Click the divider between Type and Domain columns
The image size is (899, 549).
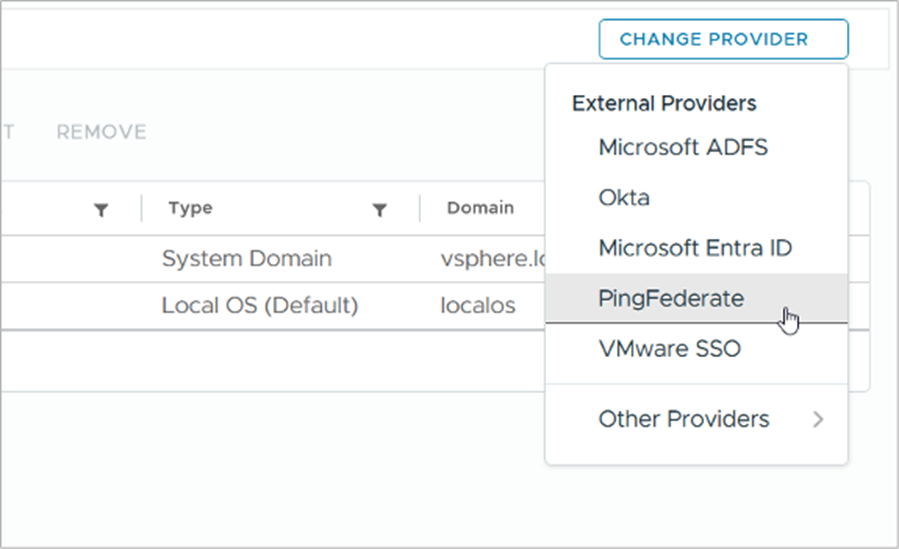(x=420, y=209)
